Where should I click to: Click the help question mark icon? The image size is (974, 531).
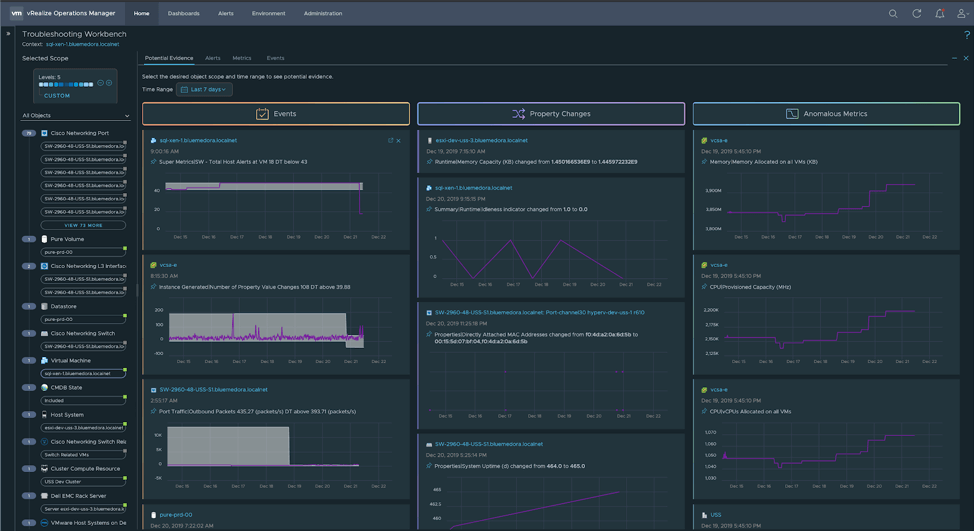click(x=967, y=35)
